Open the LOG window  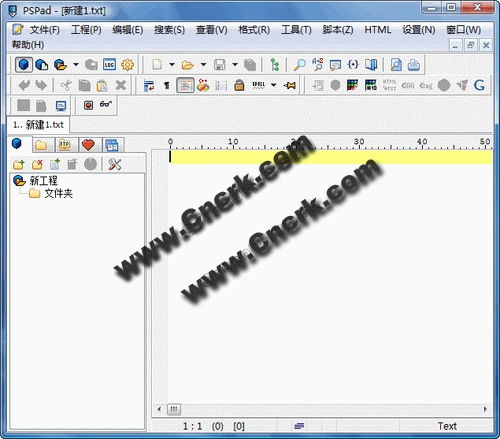click(109, 65)
